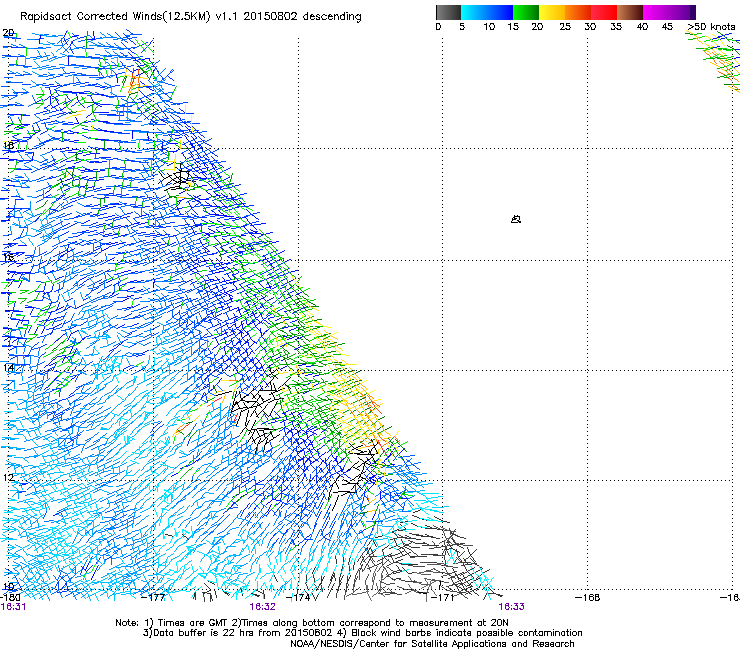This screenshot has width=740, height=650.
Task: Click the '10' legend scale label
Action: tap(489, 27)
